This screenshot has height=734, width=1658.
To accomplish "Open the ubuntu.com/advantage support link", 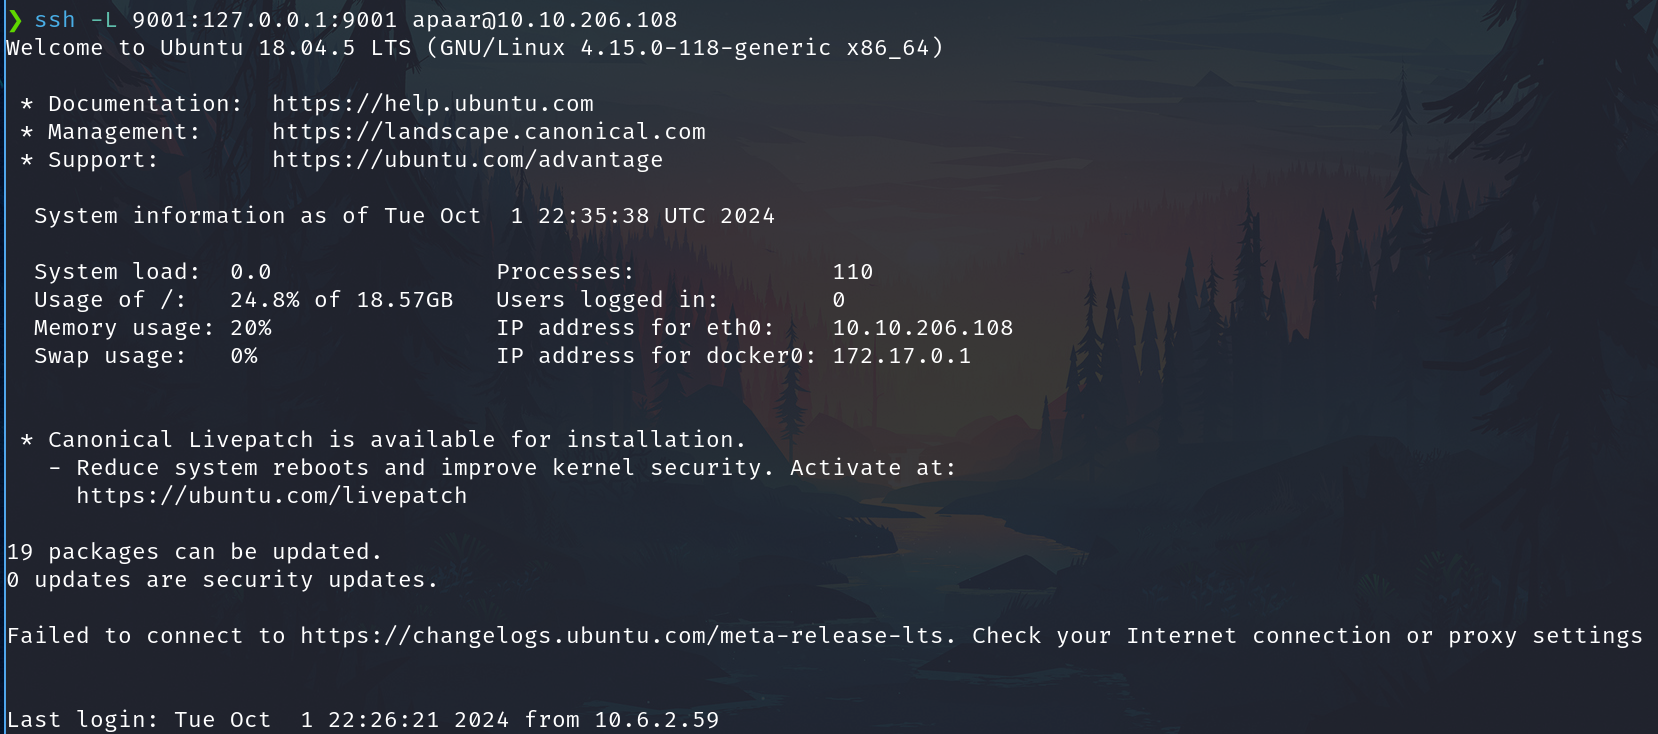I will tap(467, 160).
